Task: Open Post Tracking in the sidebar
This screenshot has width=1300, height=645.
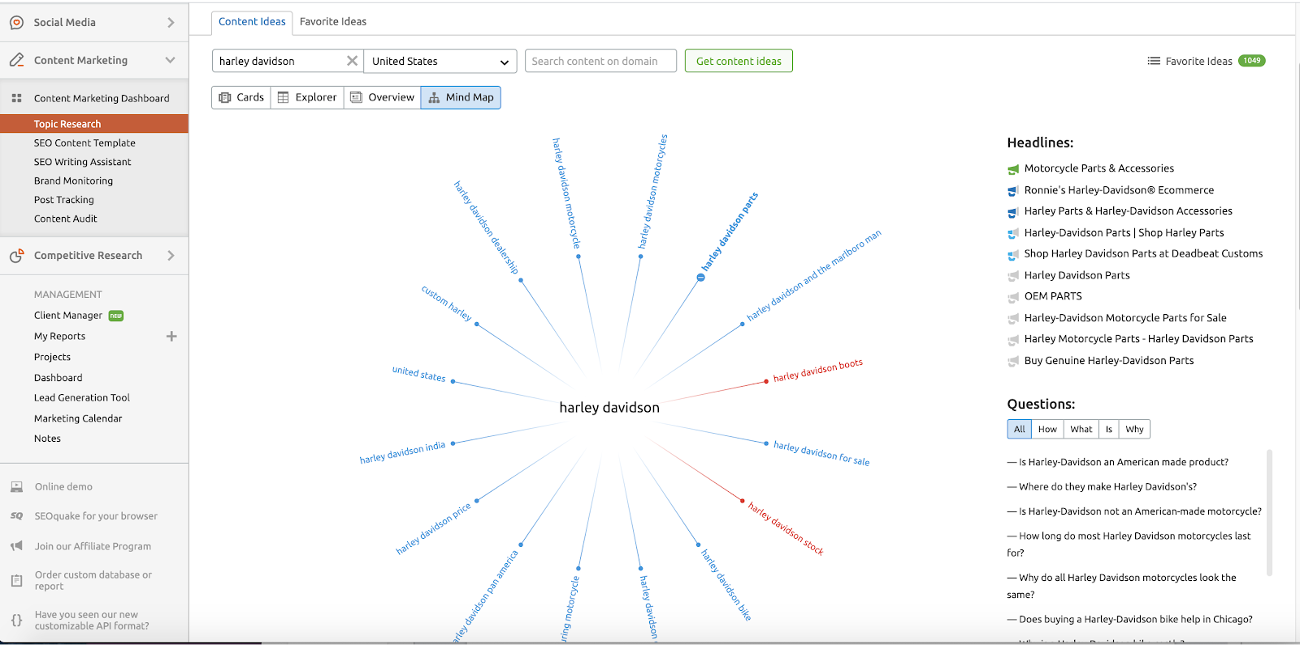Action: coord(65,200)
